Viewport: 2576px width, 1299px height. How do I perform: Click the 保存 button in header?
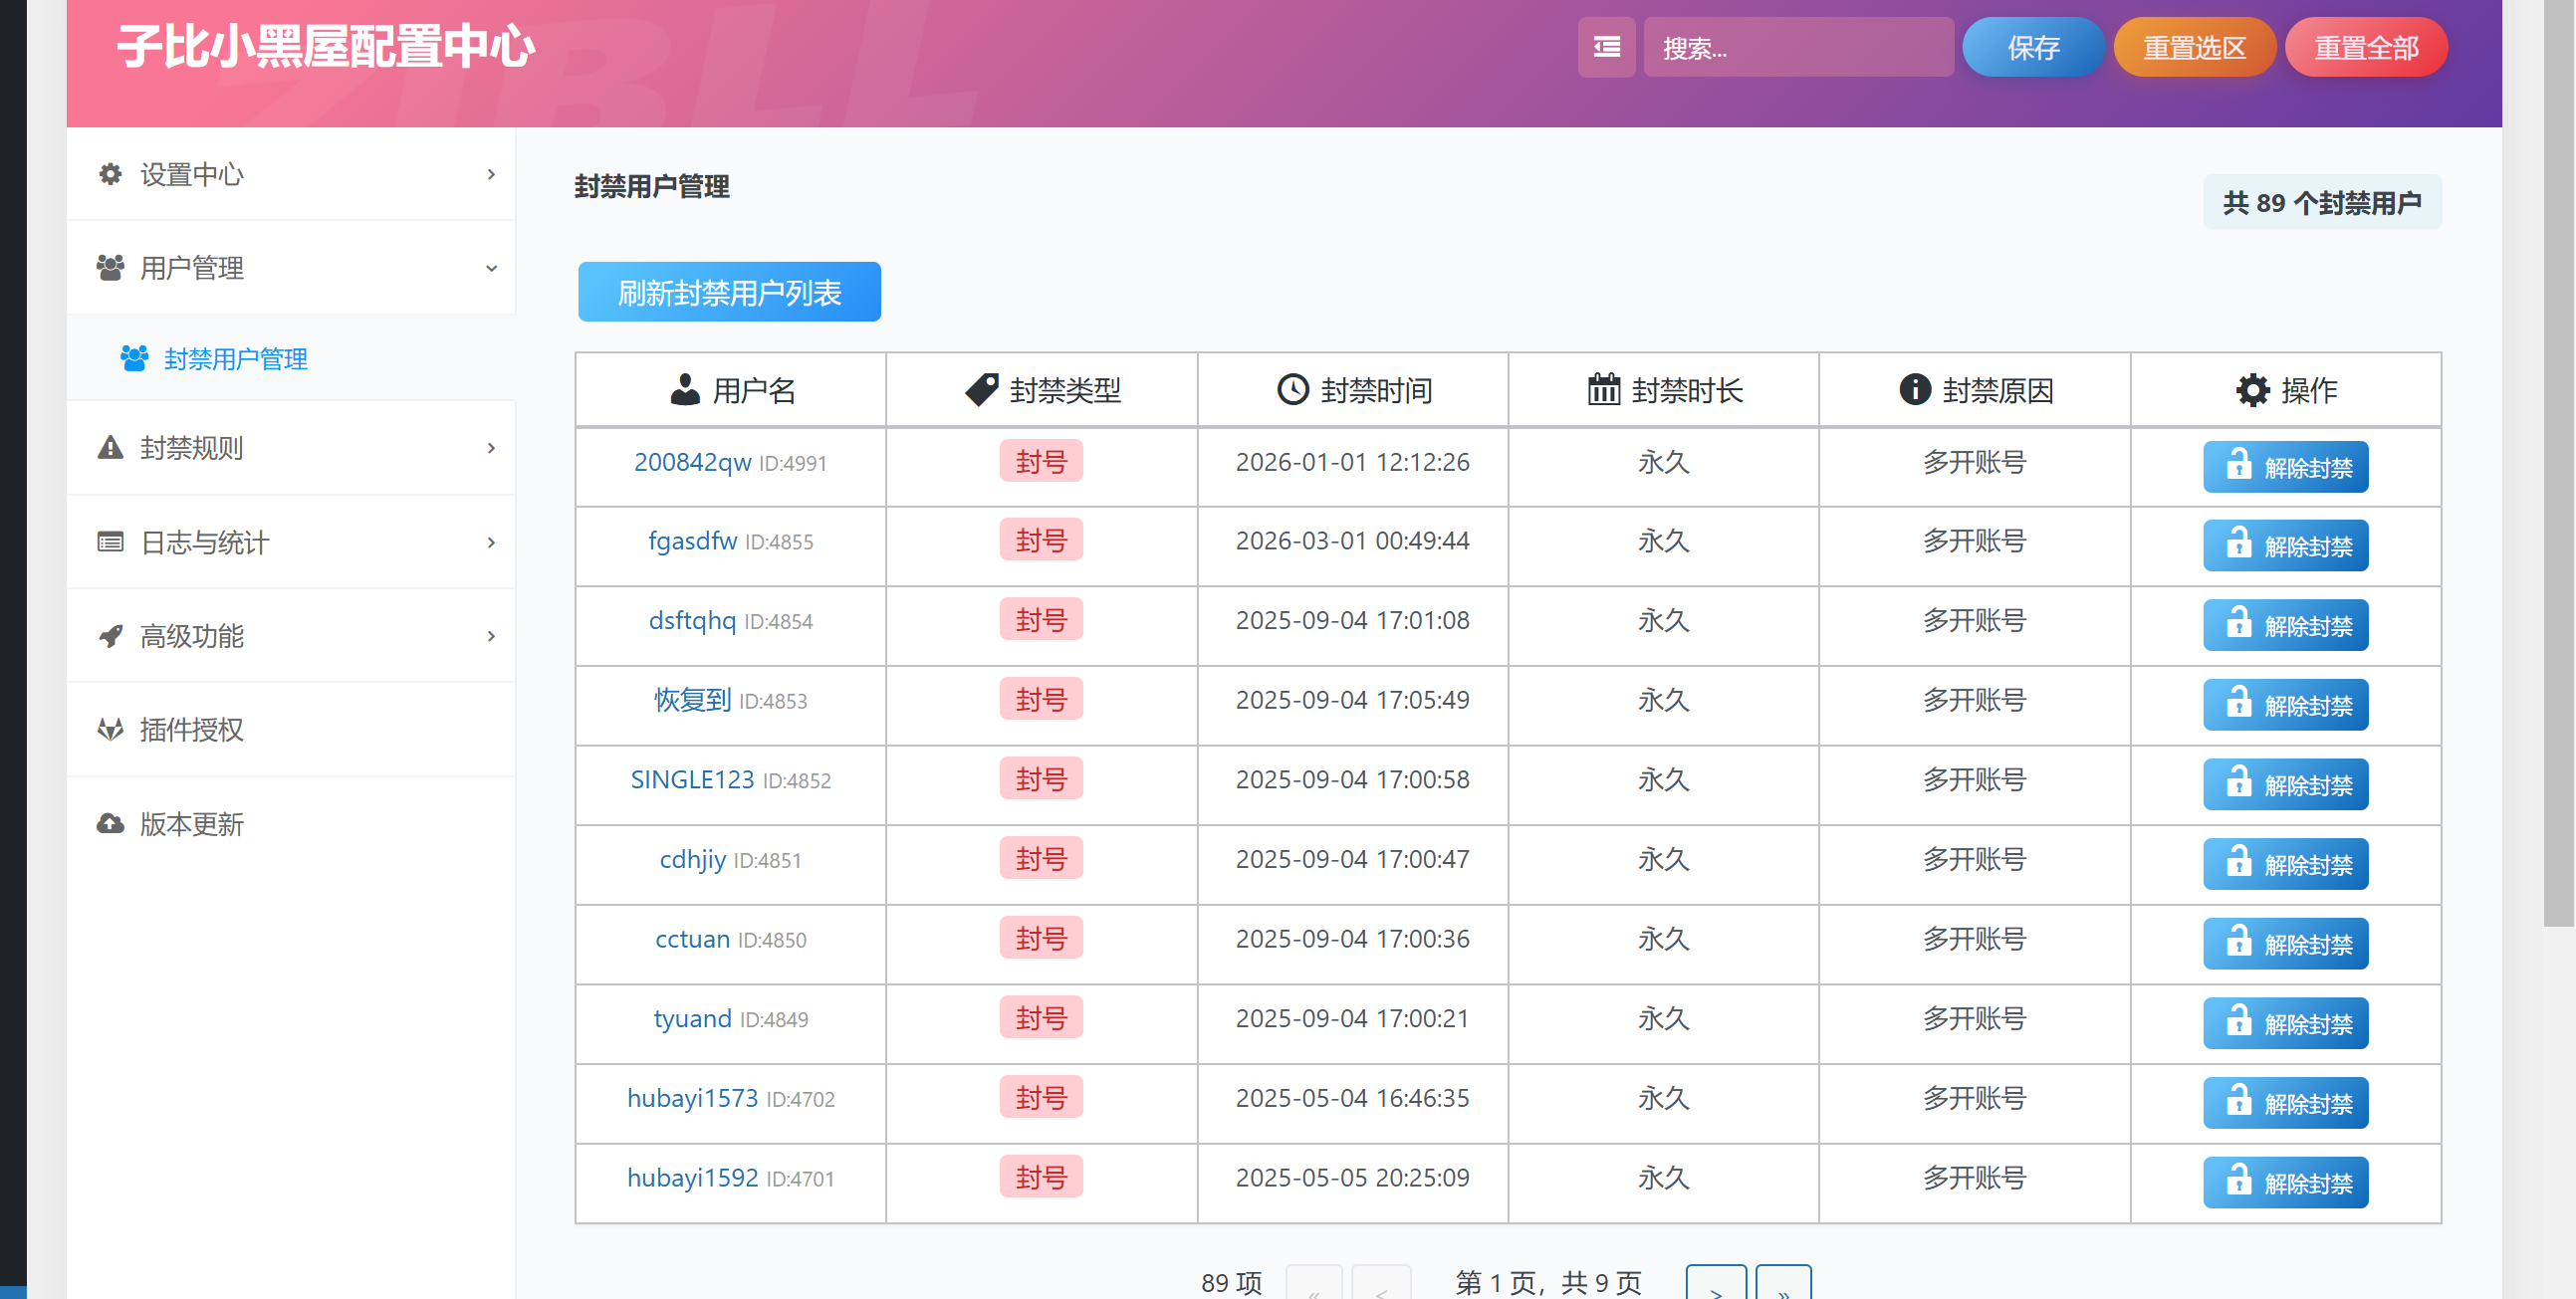2033,47
